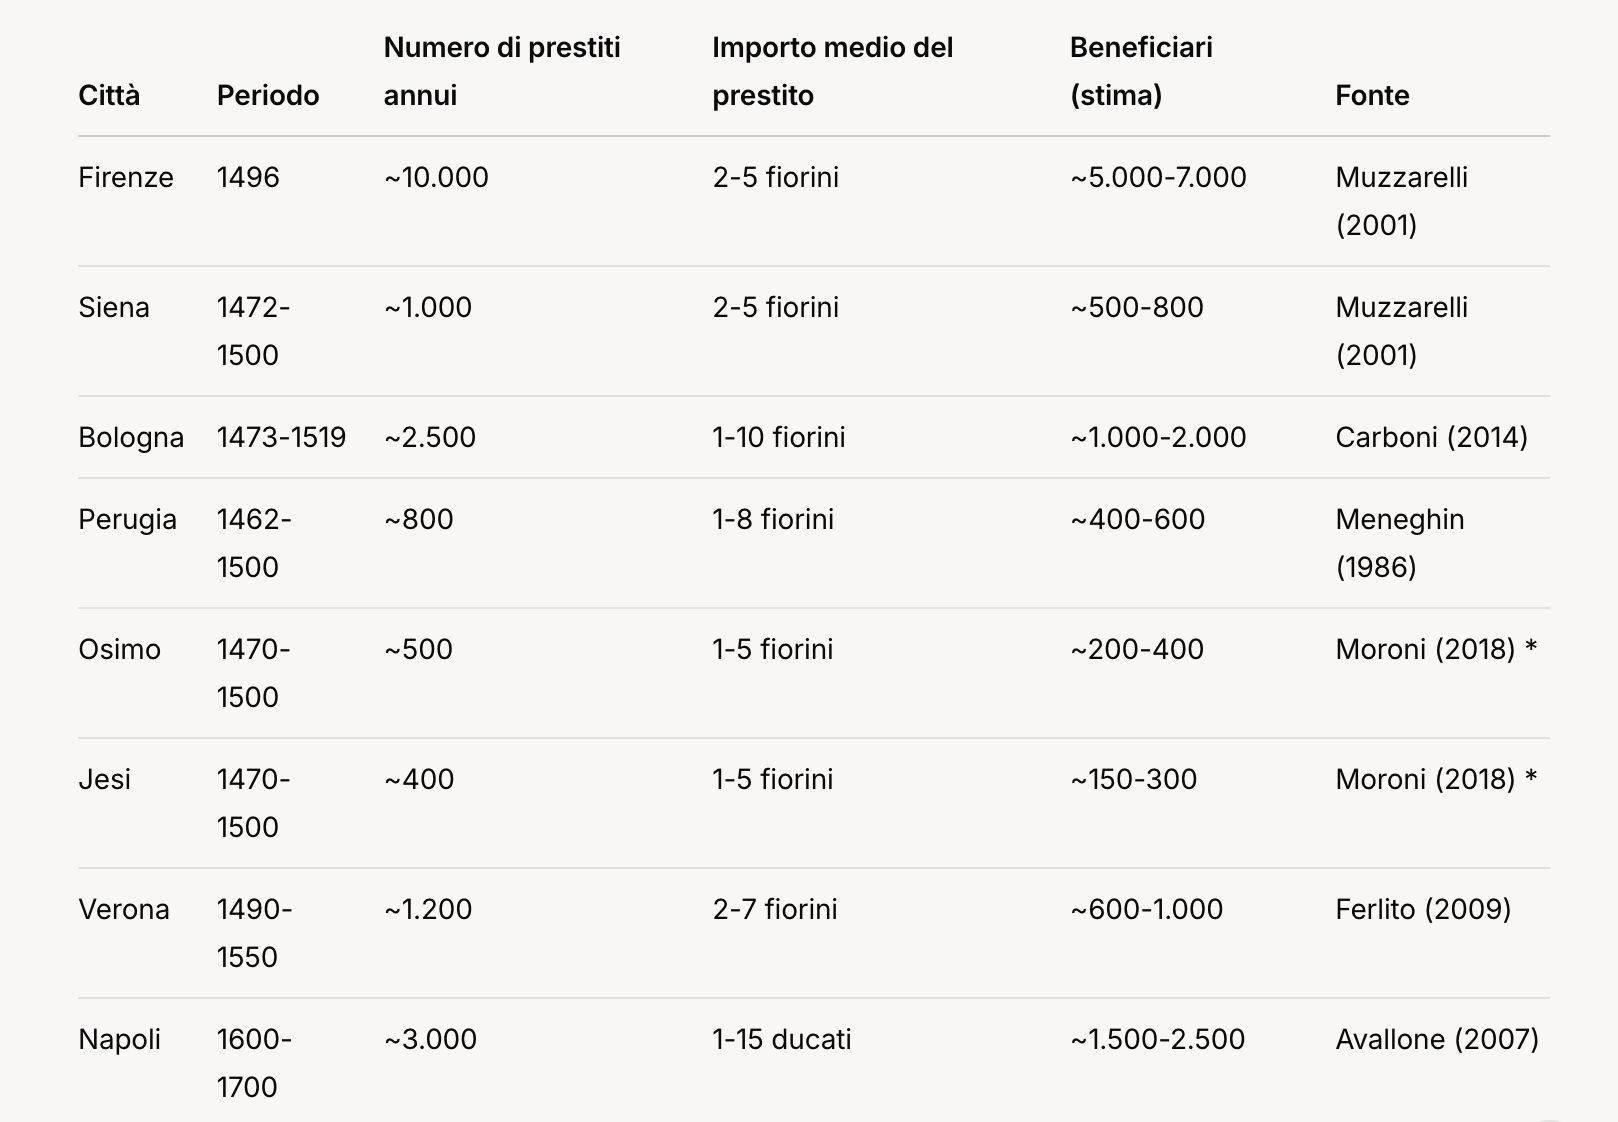Select the Bologna city cell
Screen dimensions: 1618x1122
[x=131, y=438]
